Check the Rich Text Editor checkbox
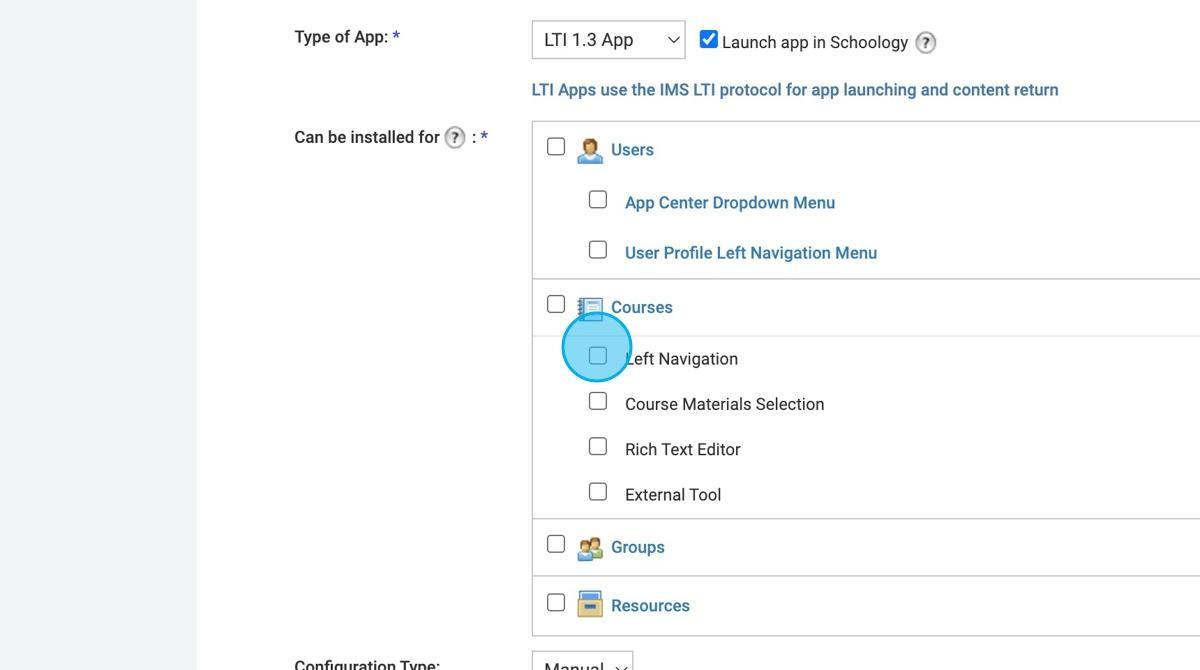The width and height of the screenshot is (1200, 670). point(598,445)
